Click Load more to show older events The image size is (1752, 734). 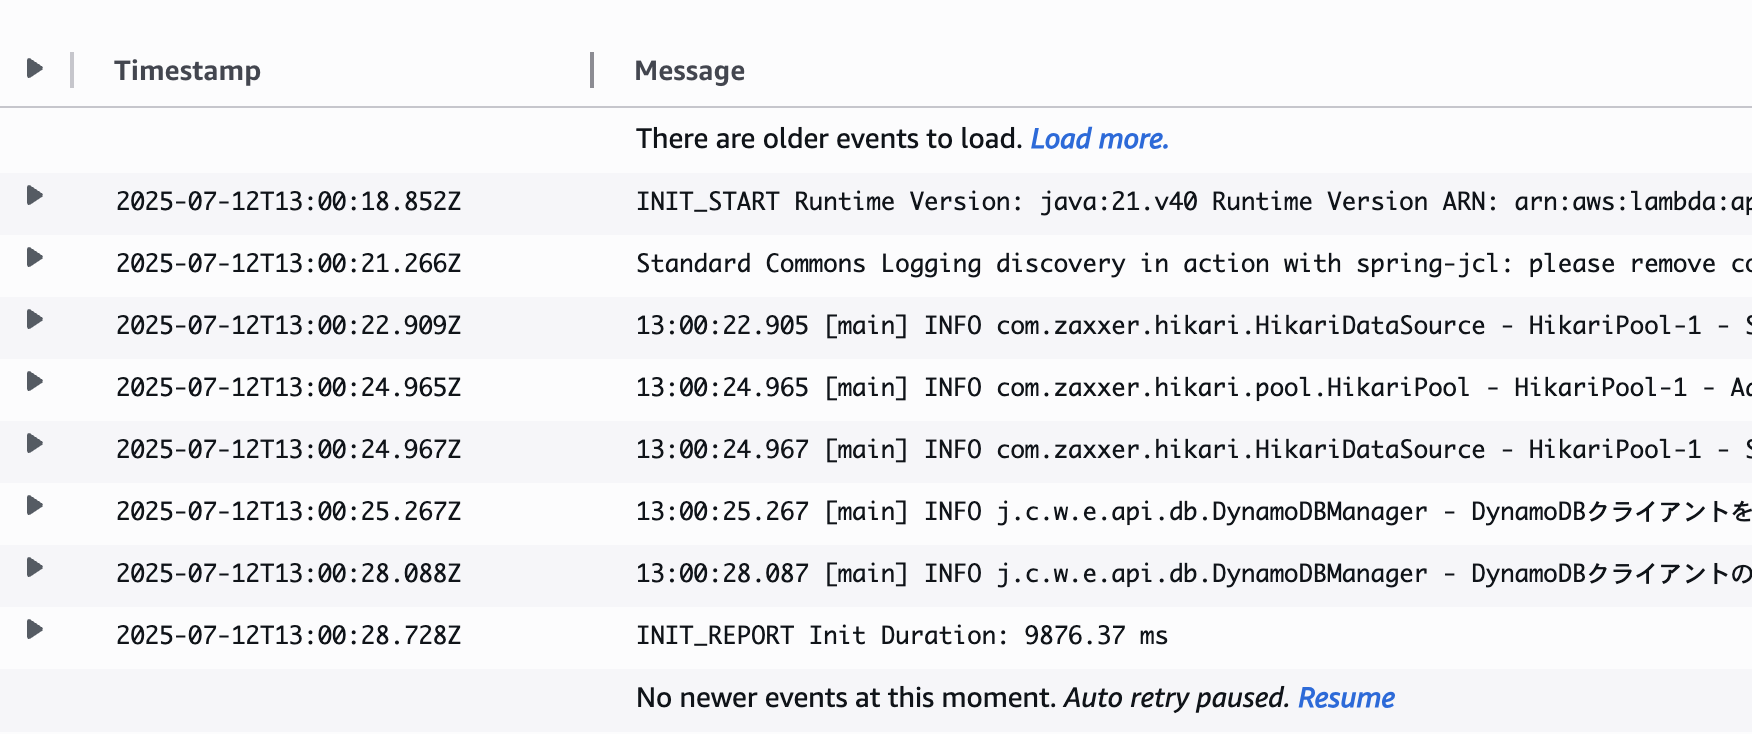[x=1099, y=139]
